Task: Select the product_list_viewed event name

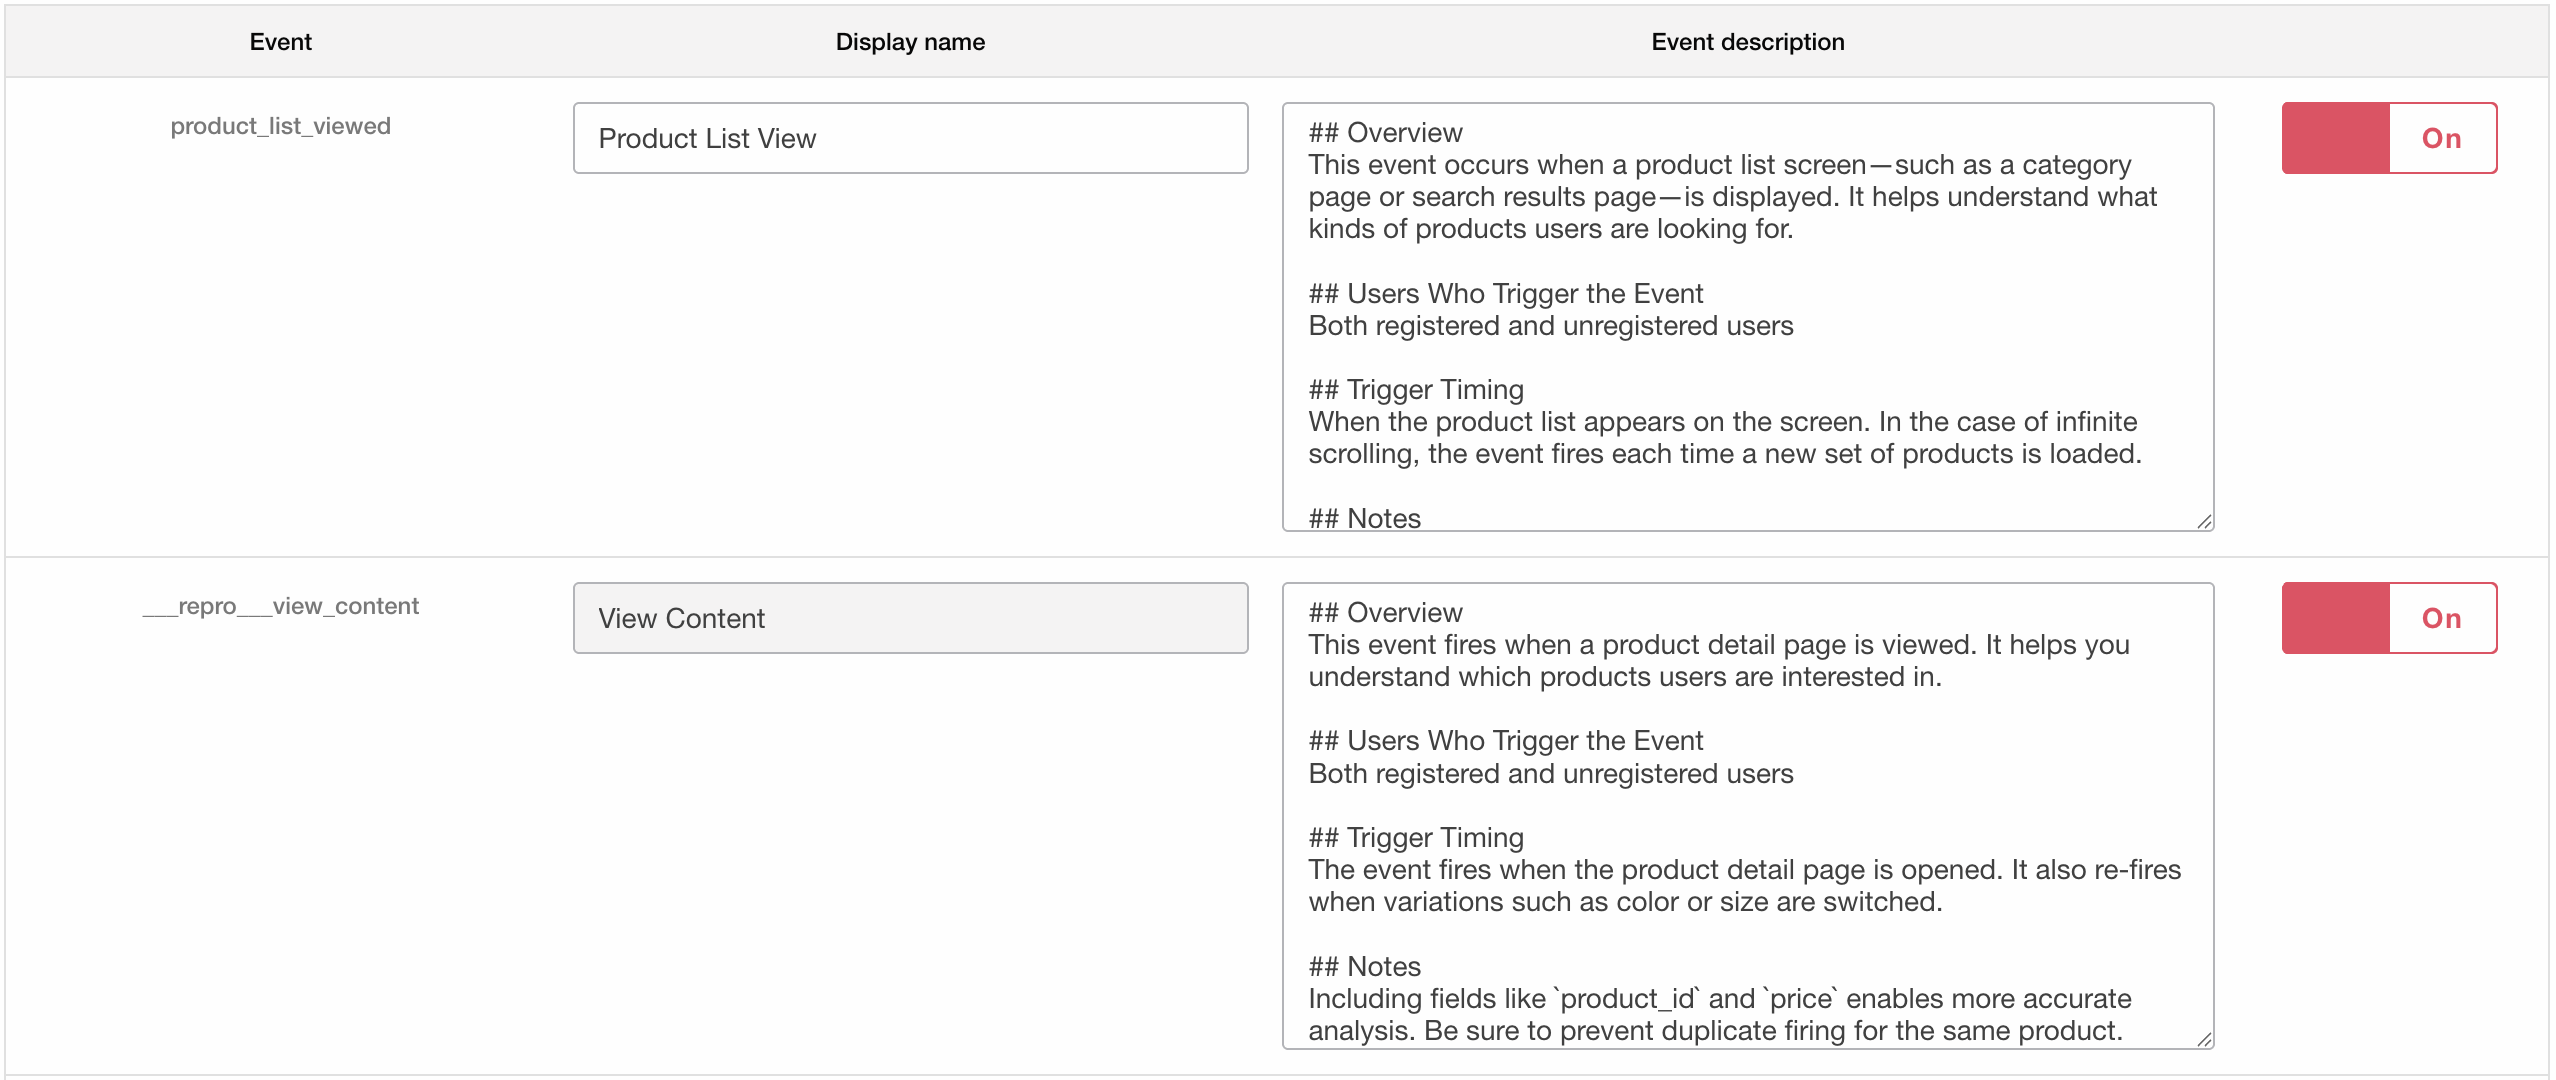Action: coord(280,126)
